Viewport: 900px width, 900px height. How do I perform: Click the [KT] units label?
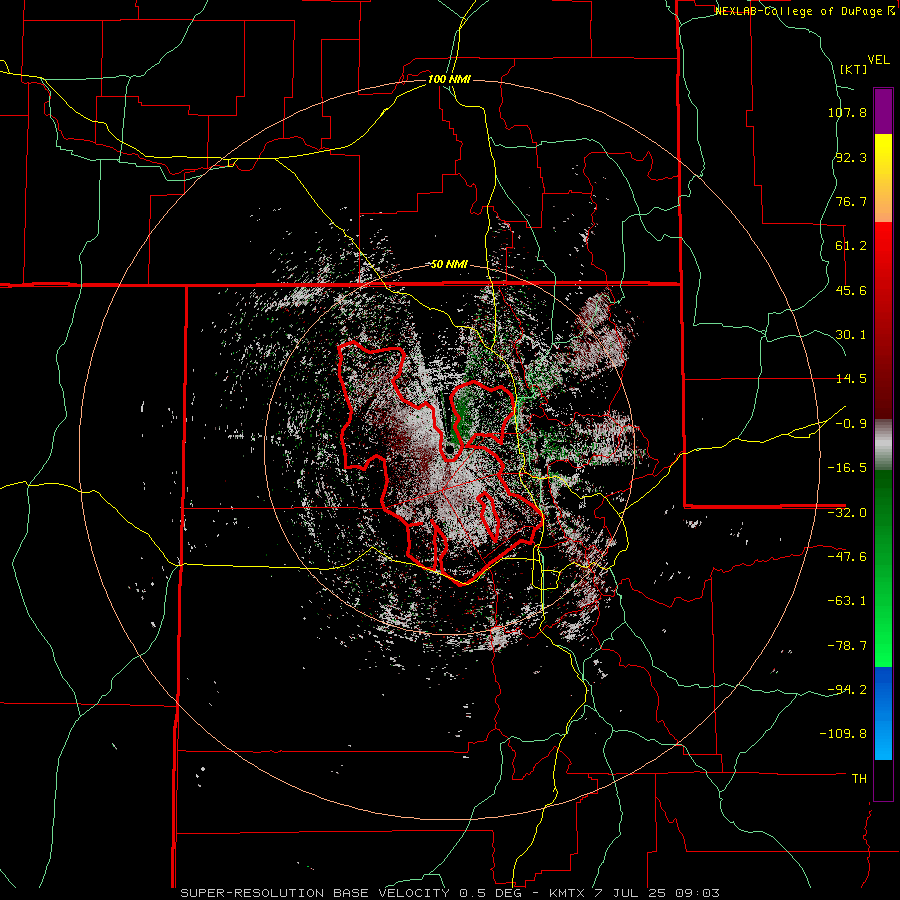point(854,69)
